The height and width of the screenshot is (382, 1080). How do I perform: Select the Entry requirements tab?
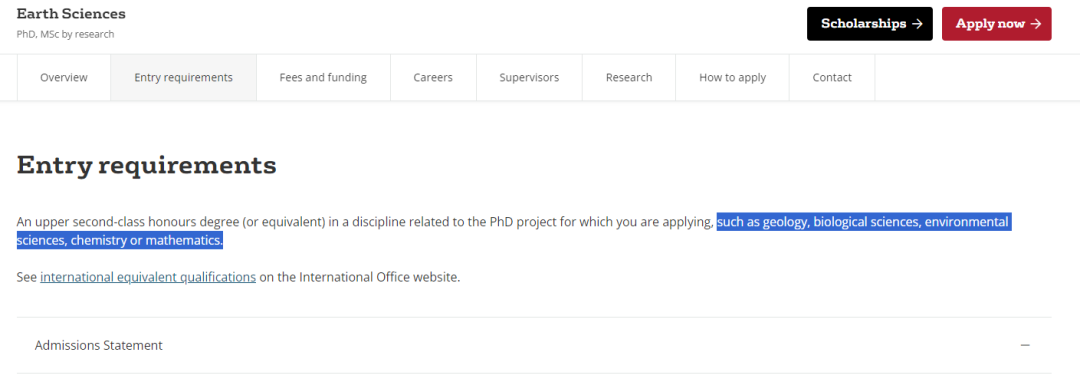click(x=183, y=77)
